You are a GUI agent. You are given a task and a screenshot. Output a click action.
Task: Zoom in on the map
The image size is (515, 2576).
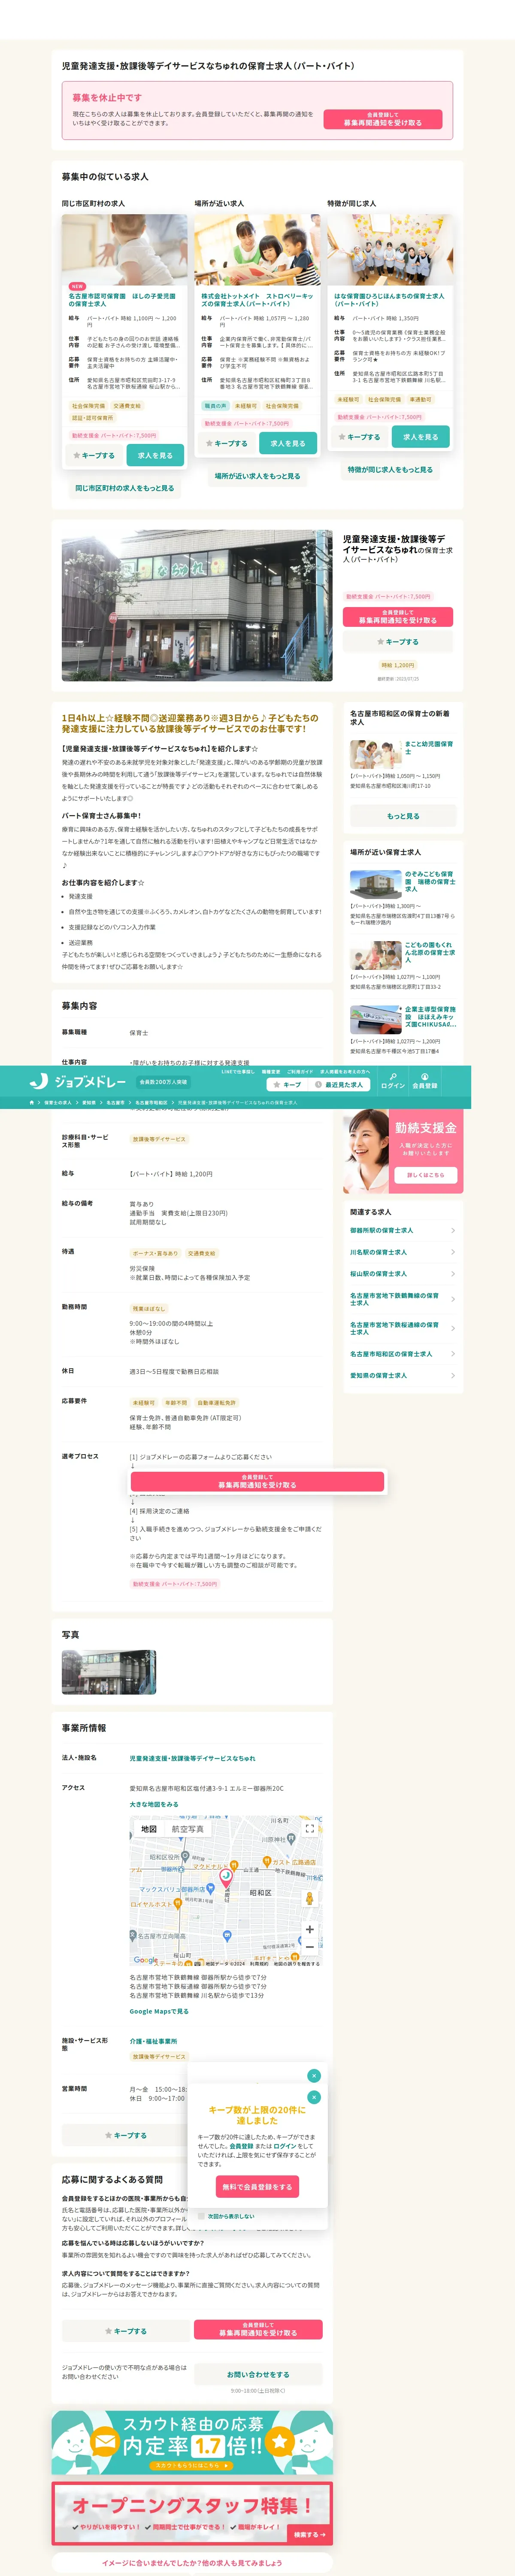pos(309,1929)
